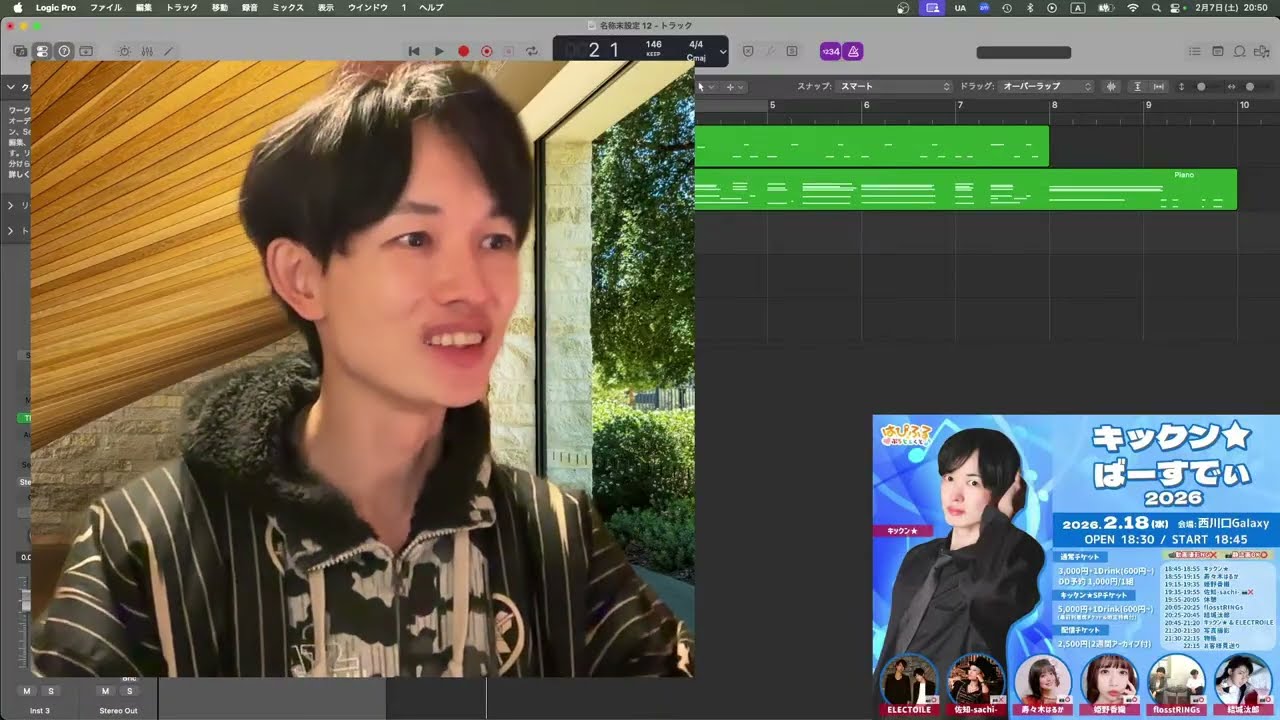Collapse the Quick Help section chevron
This screenshot has height=720, width=1280.
tap(10, 87)
